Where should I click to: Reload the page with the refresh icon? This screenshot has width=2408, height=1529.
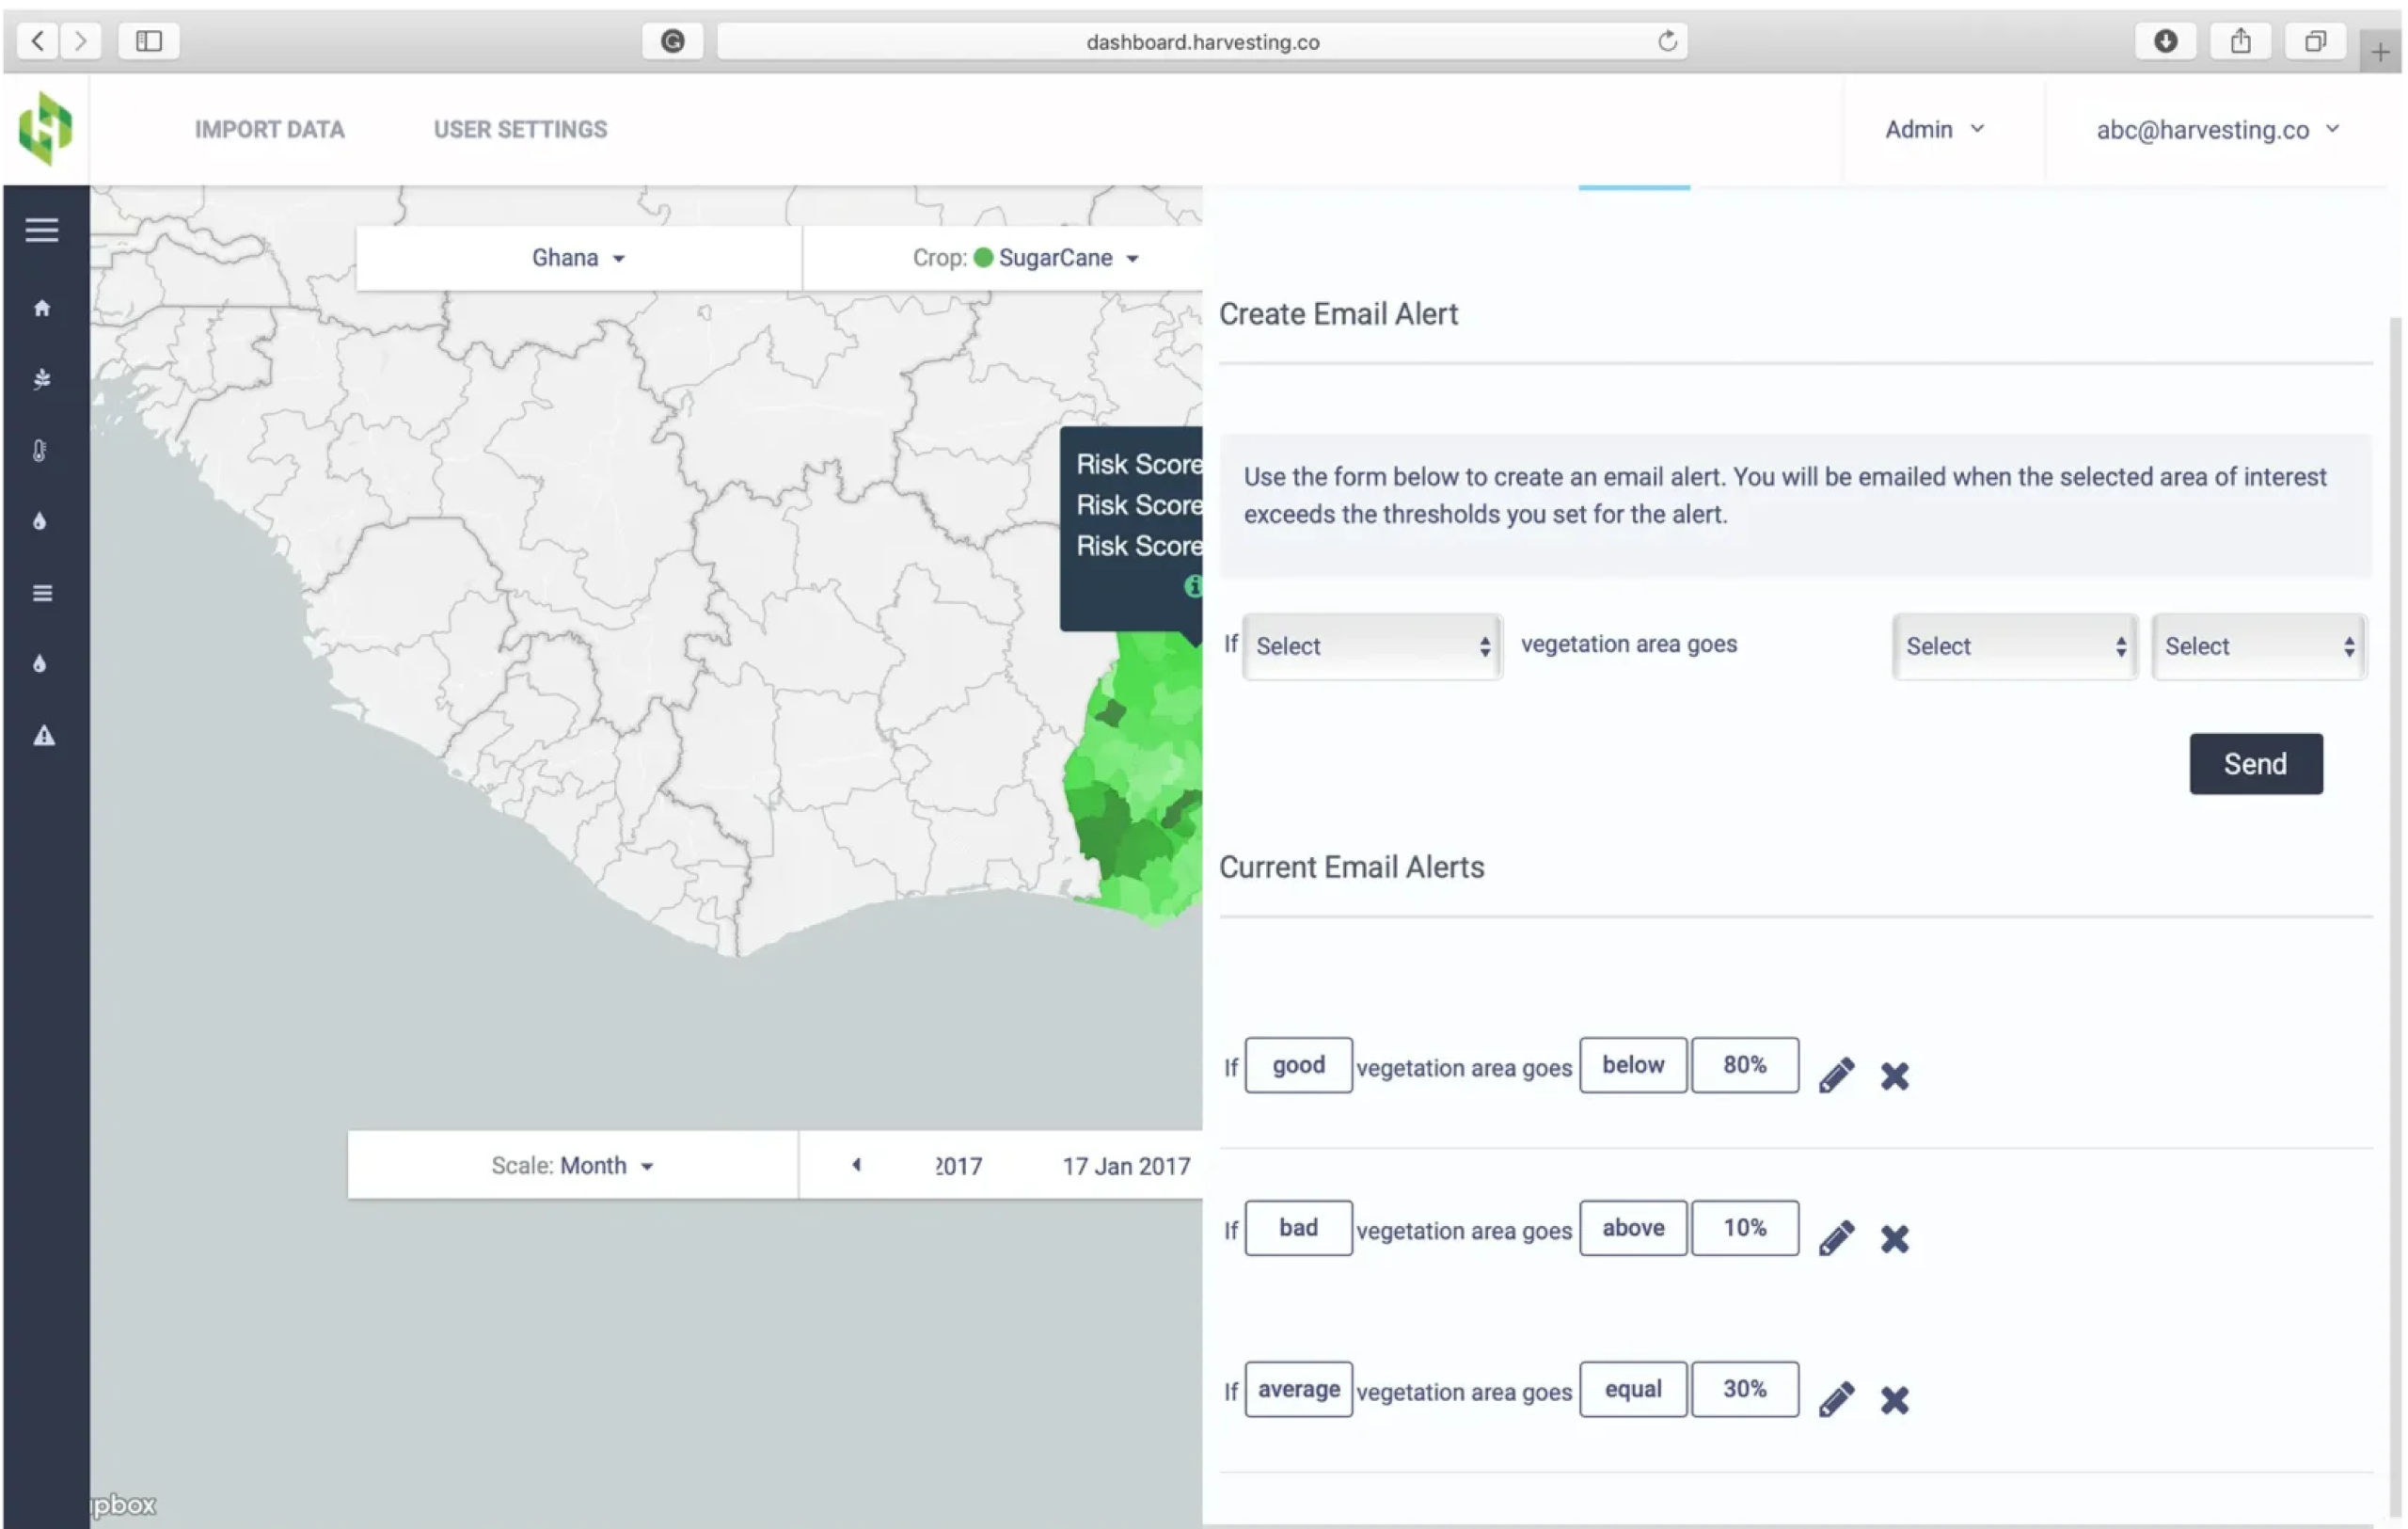1667,41
